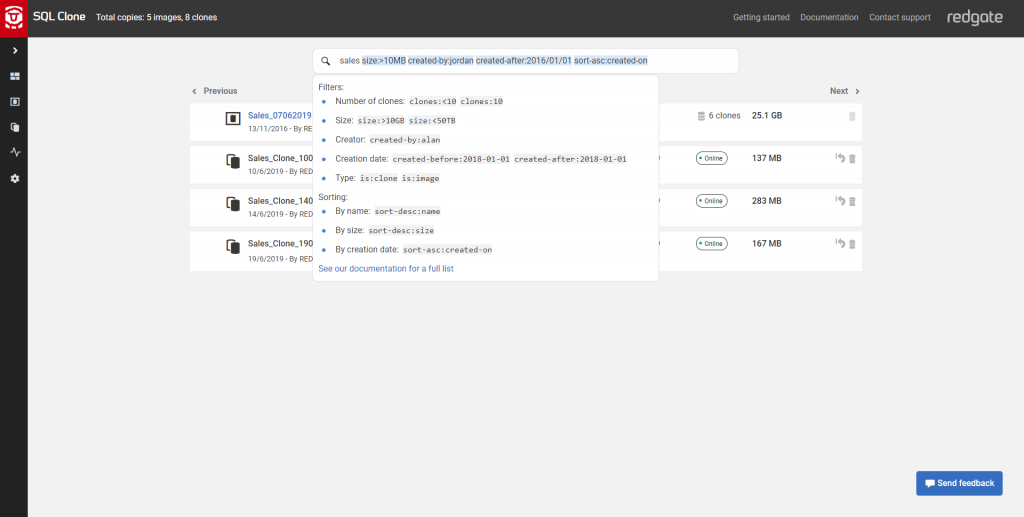Viewport: 1024px width, 517px height.
Task: Insert the sort-desc:size sorting example
Action: [402, 230]
